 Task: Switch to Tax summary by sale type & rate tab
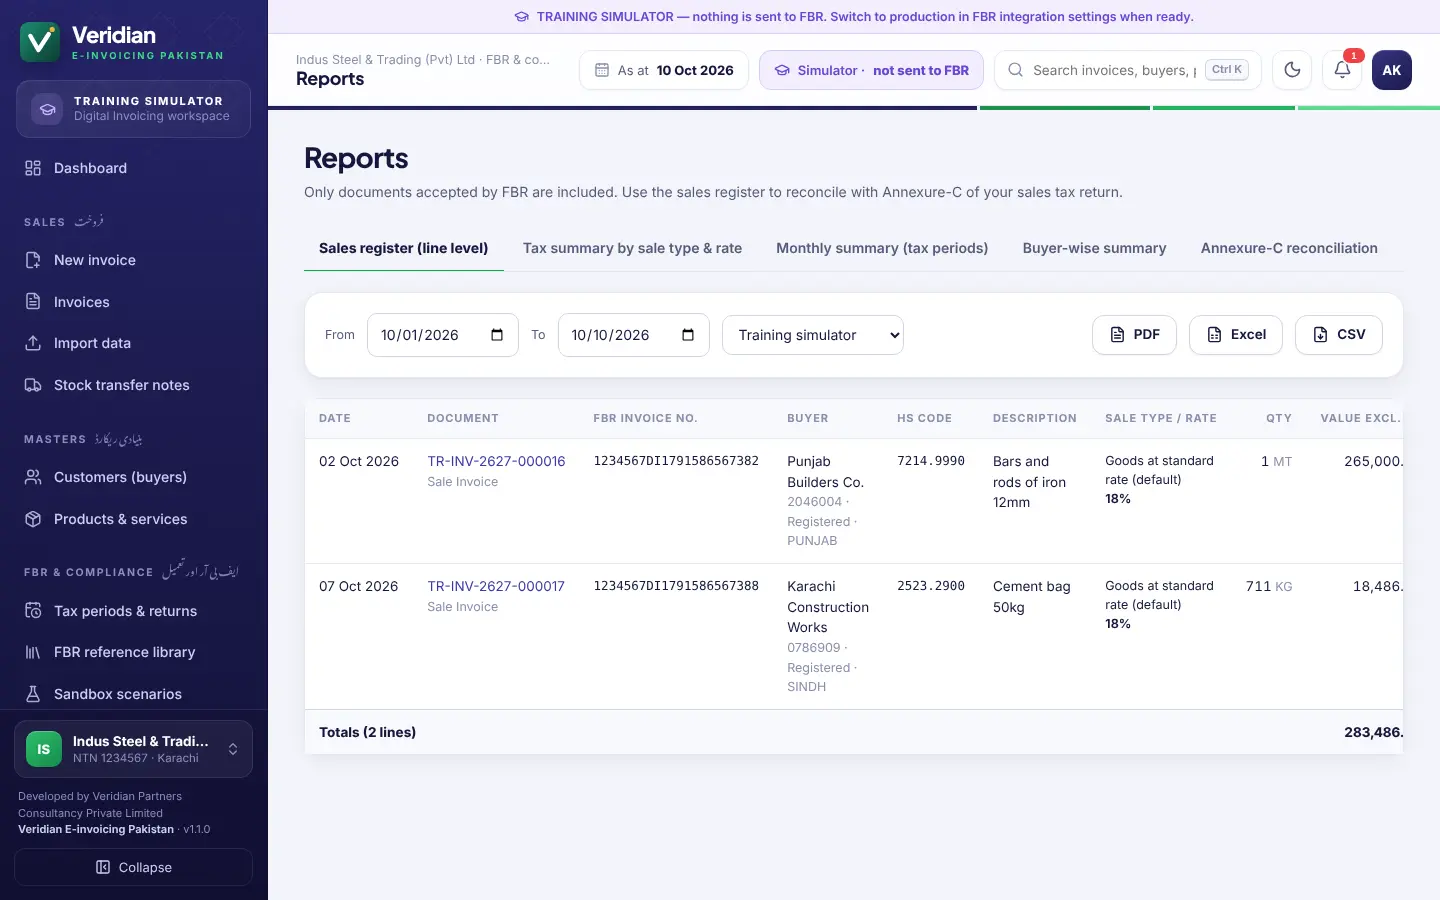tap(632, 248)
